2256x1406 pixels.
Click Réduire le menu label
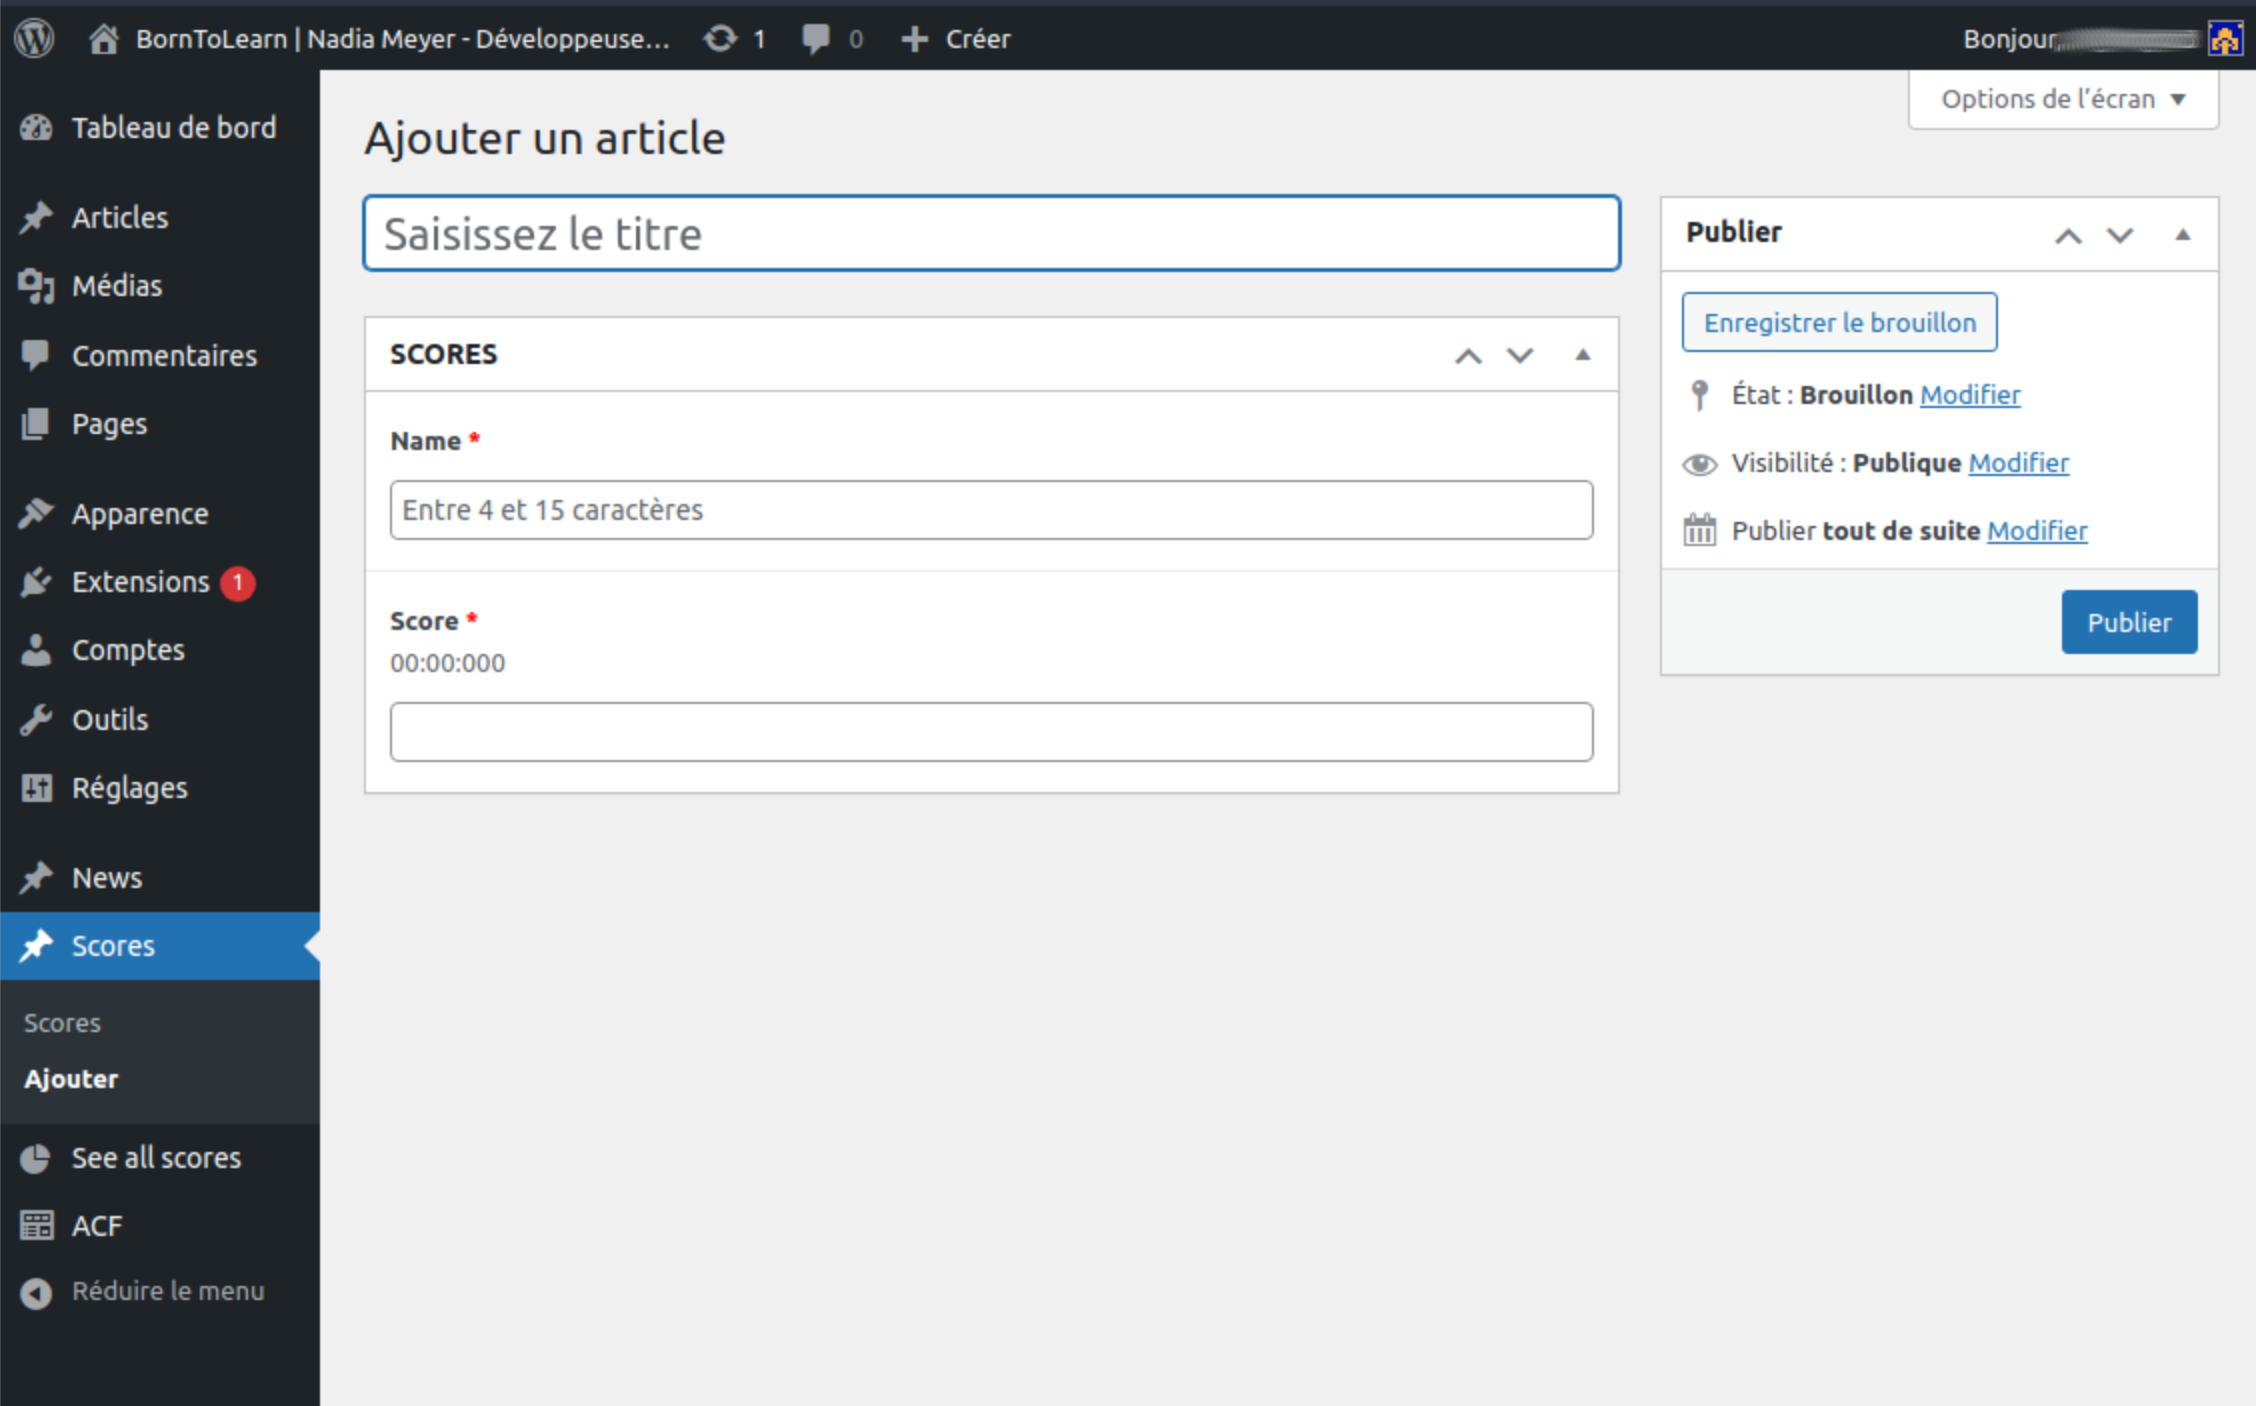168,1291
